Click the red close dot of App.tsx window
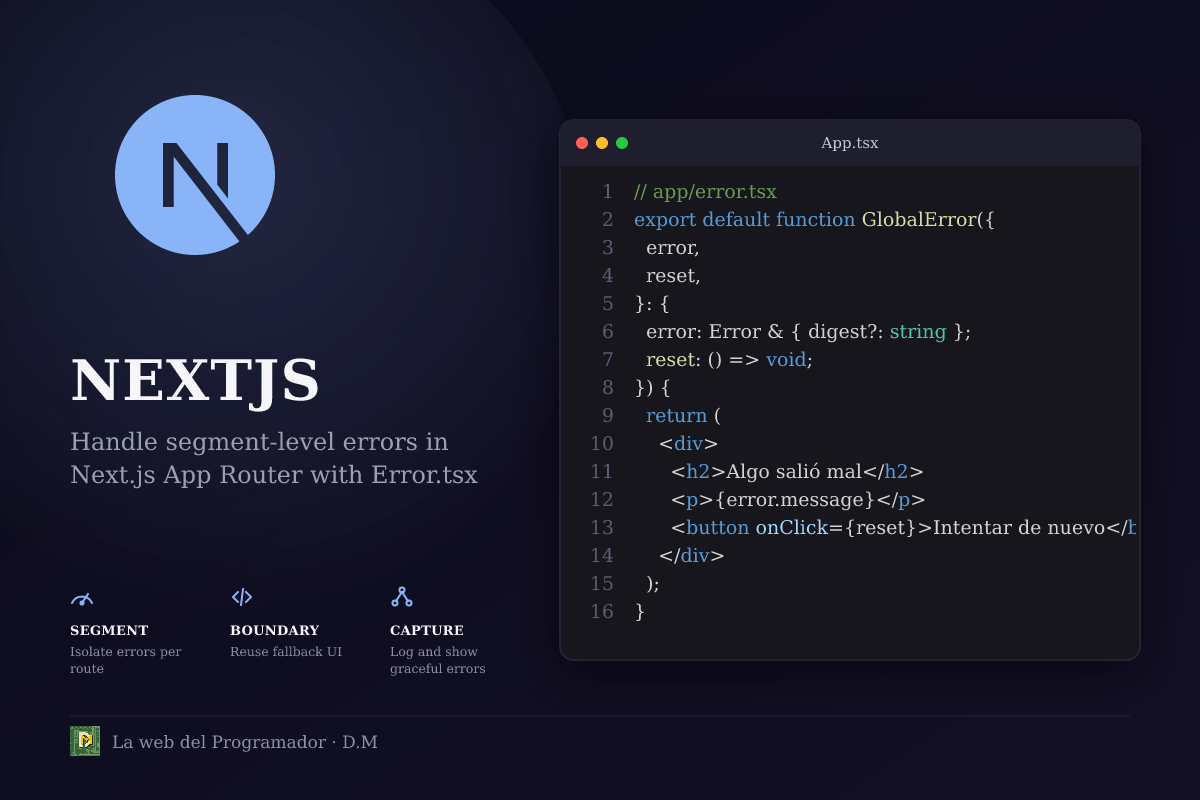The width and height of the screenshot is (1200, 800). point(582,143)
